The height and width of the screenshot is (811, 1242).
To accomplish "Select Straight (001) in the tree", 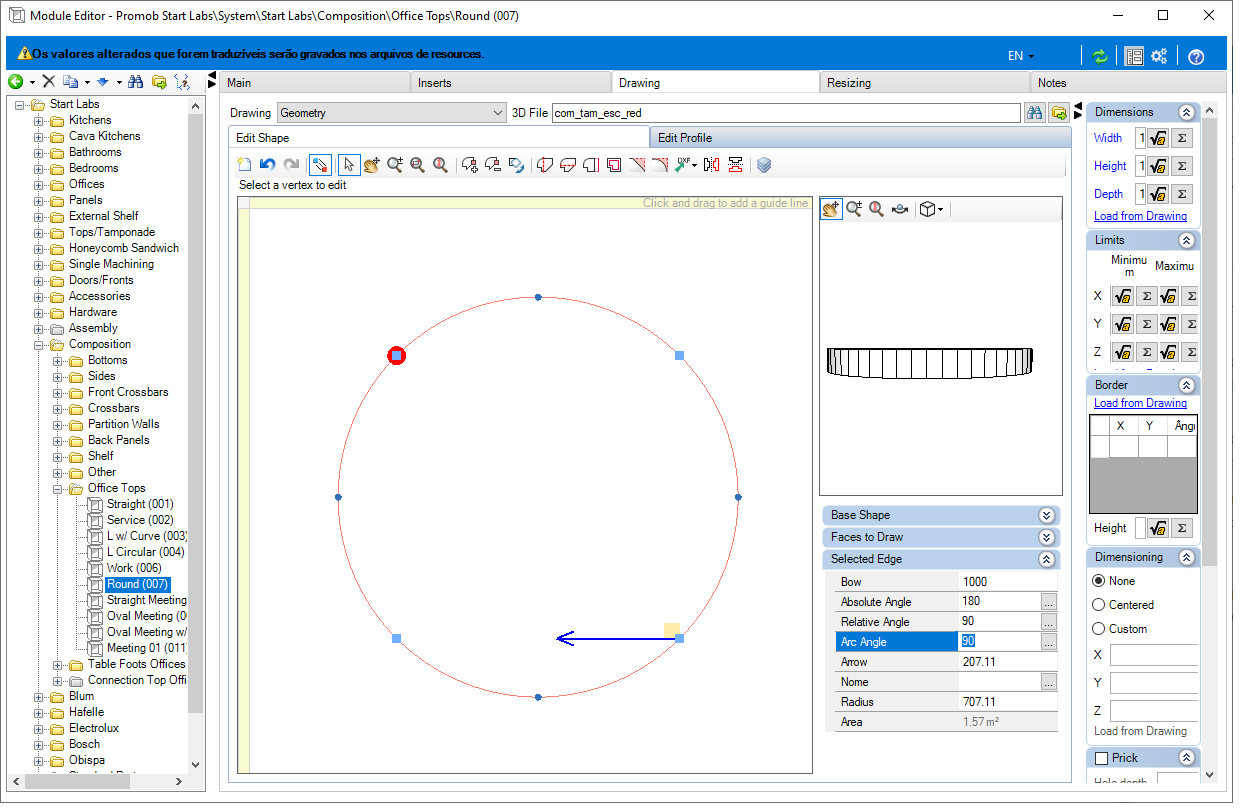I will pos(140,504).
